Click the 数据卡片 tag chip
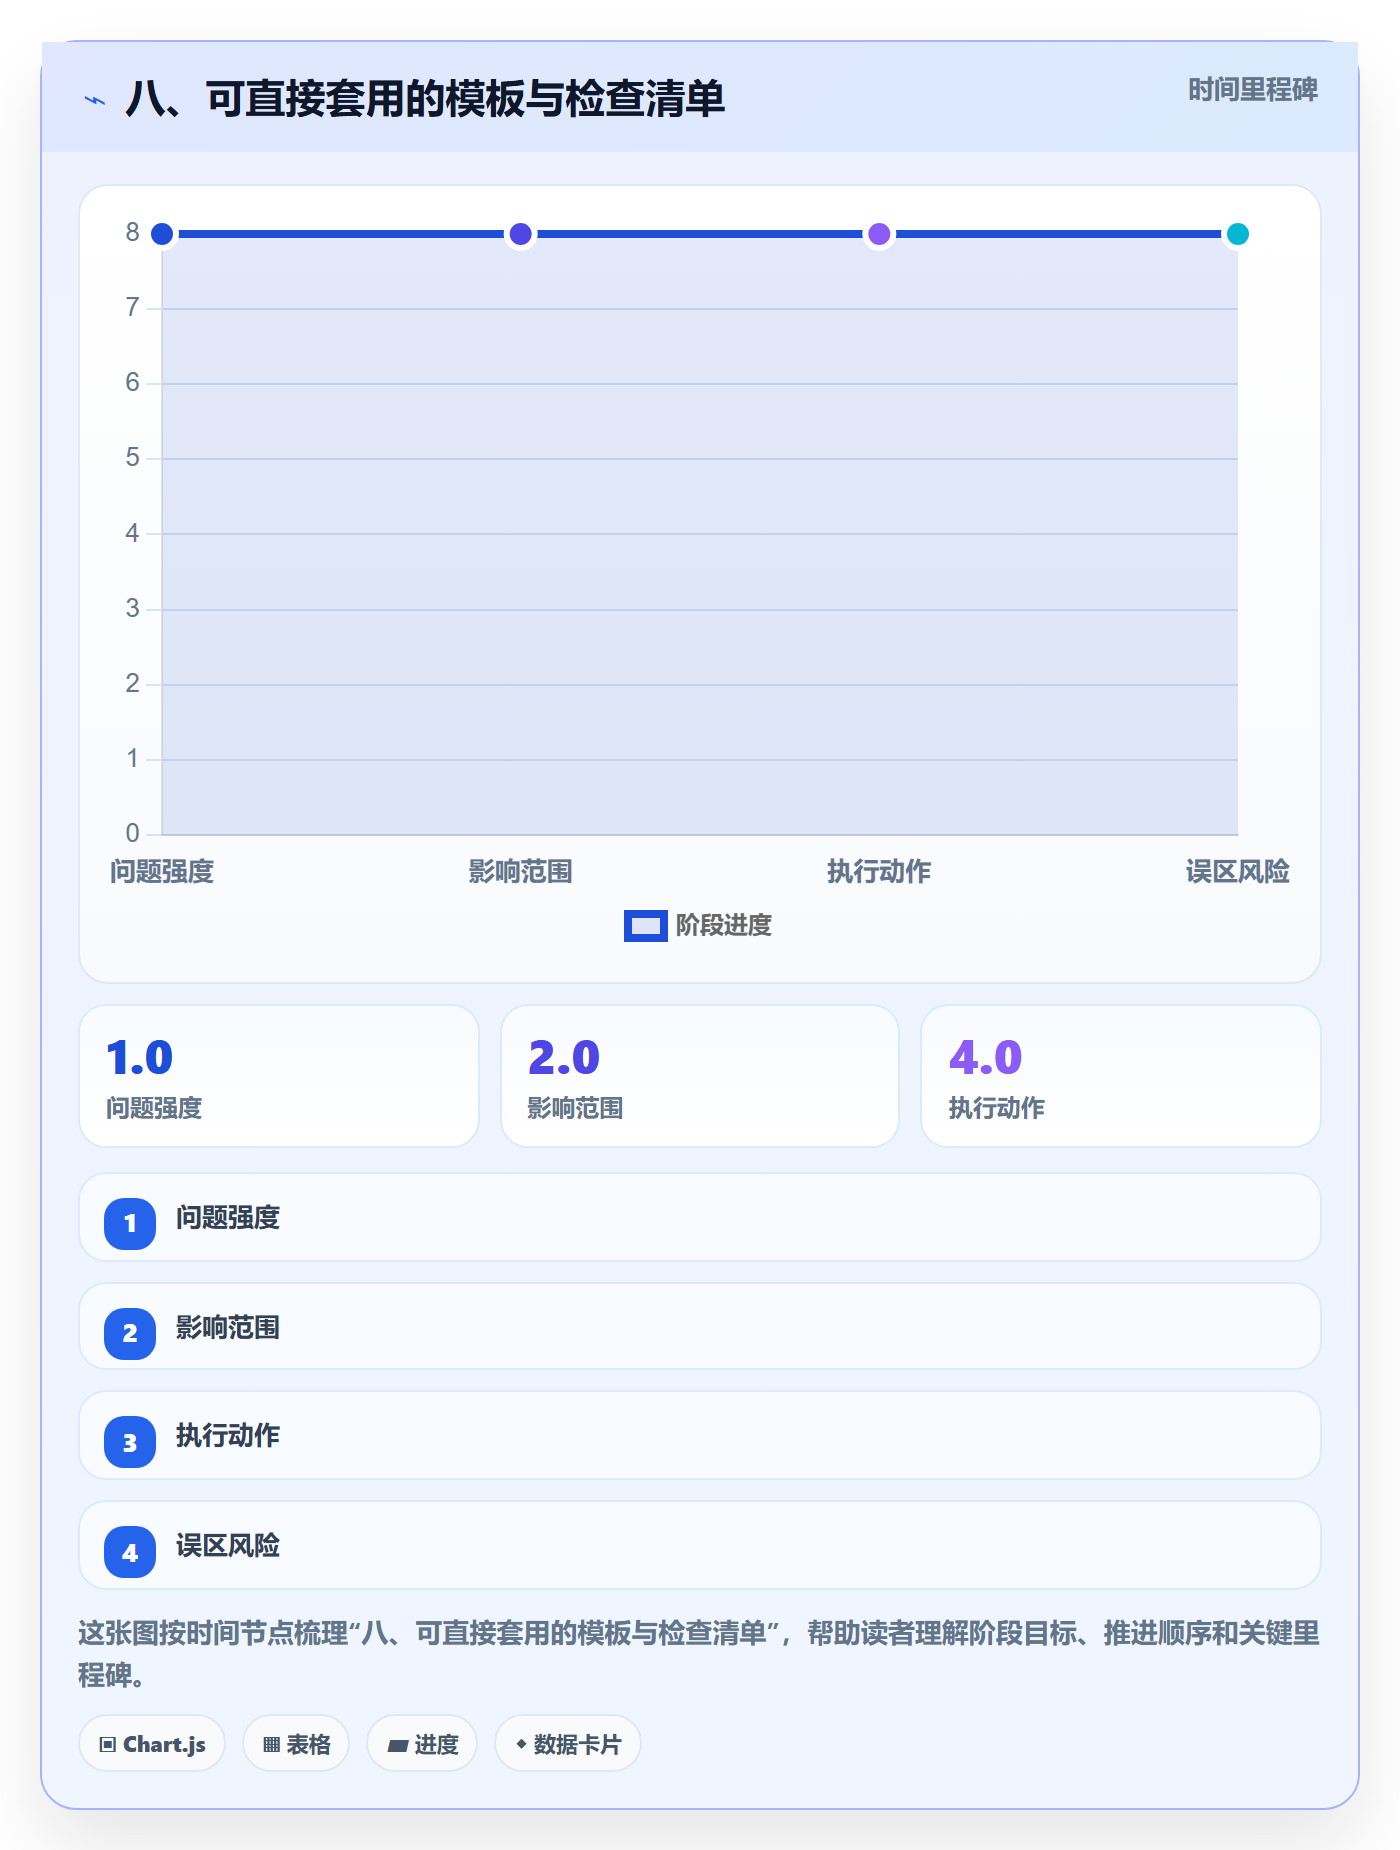Screen dimensions: 1400x1850 pos(568,1744)
